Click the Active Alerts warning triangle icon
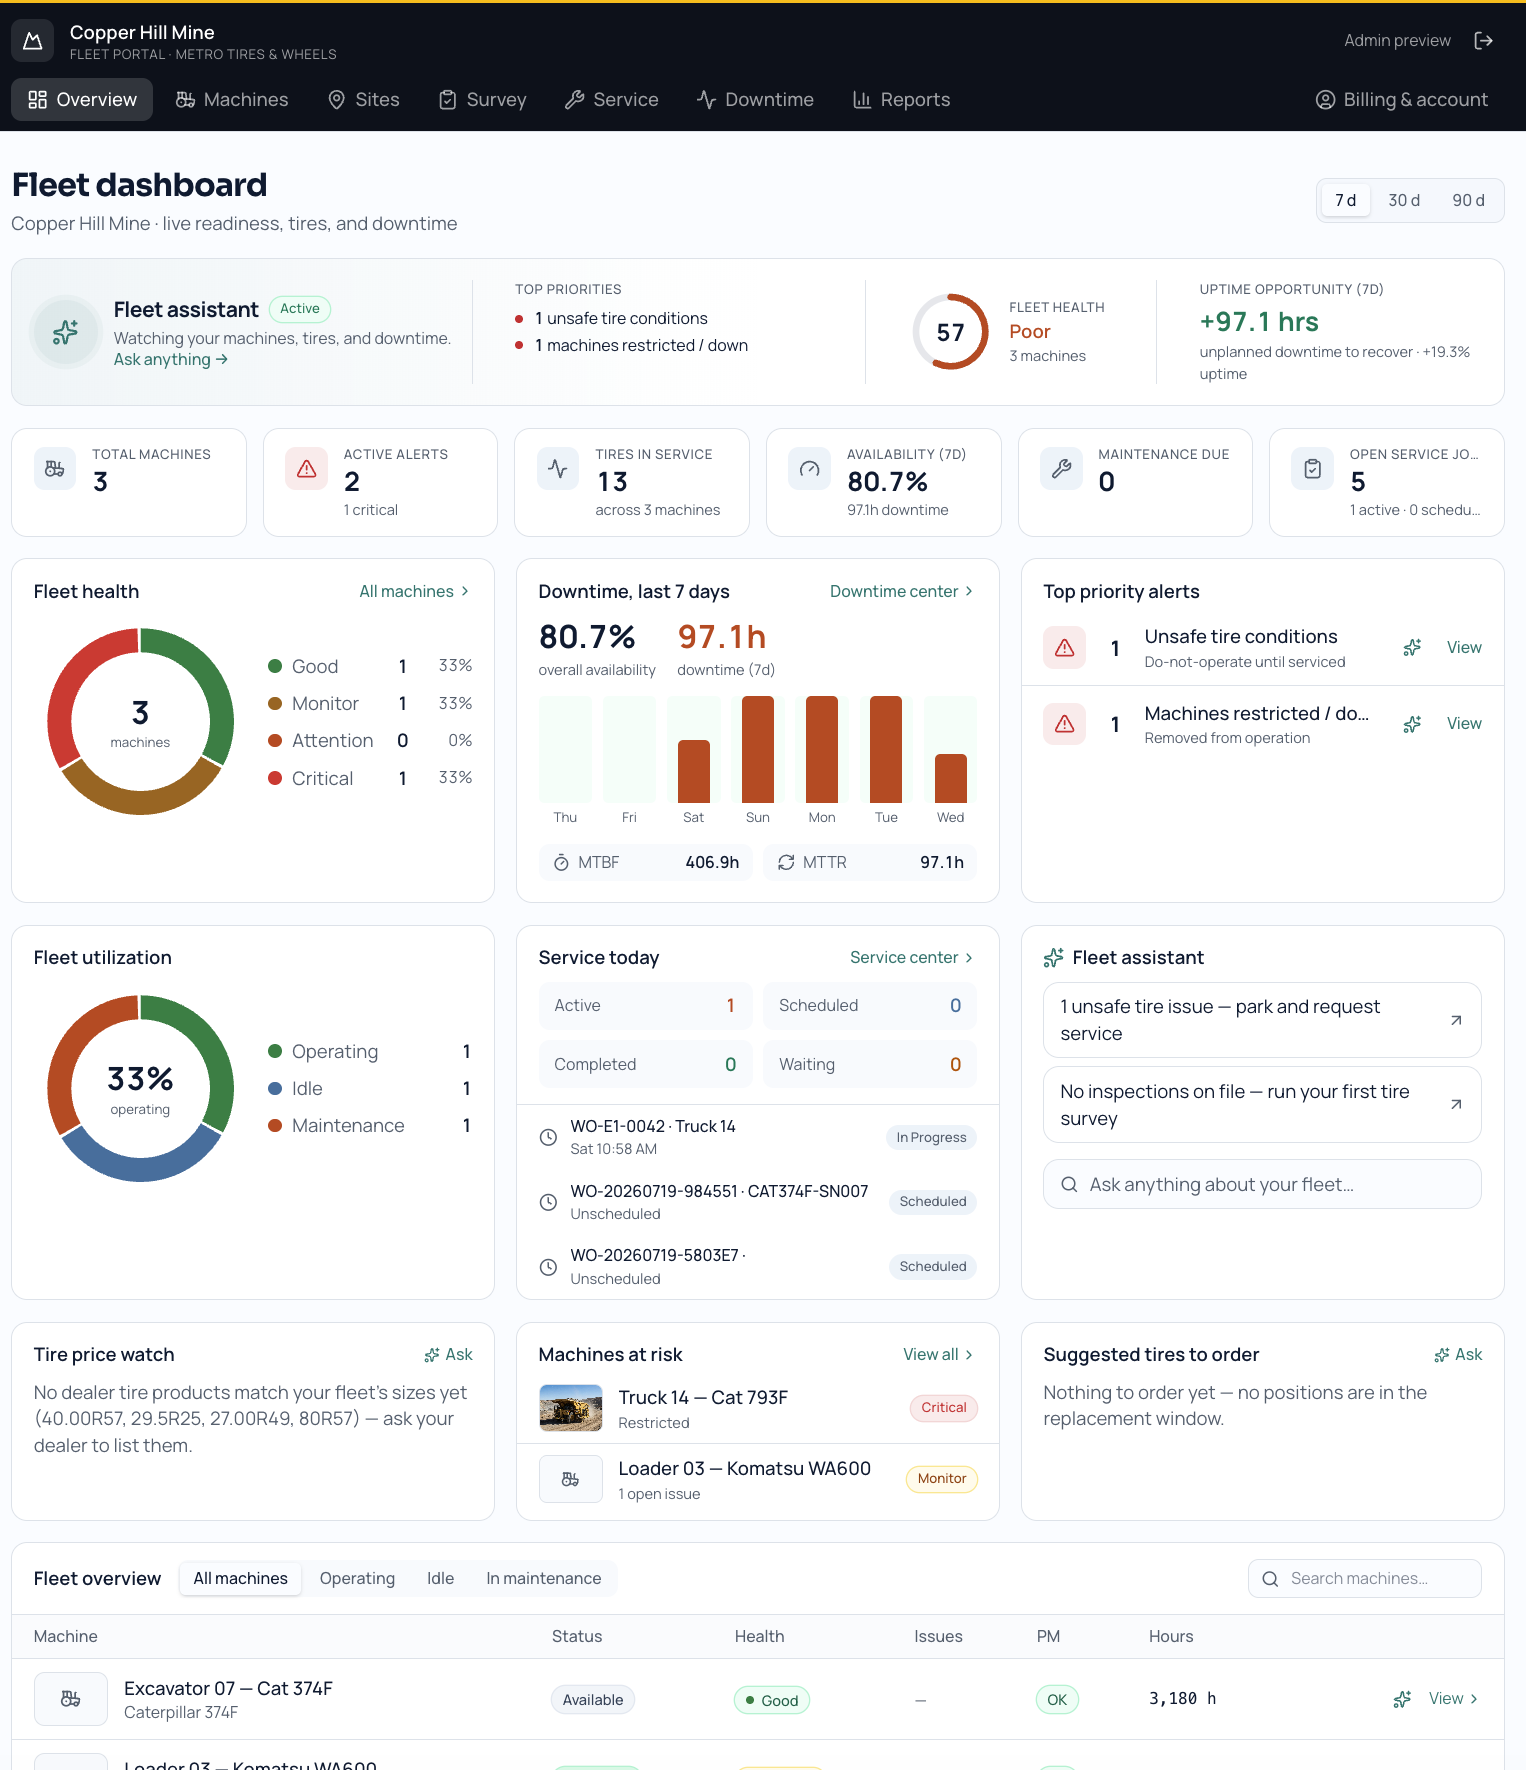The height and width of the screenshot is (1770, 1526). pyautogui.click(x=307, y=468)
